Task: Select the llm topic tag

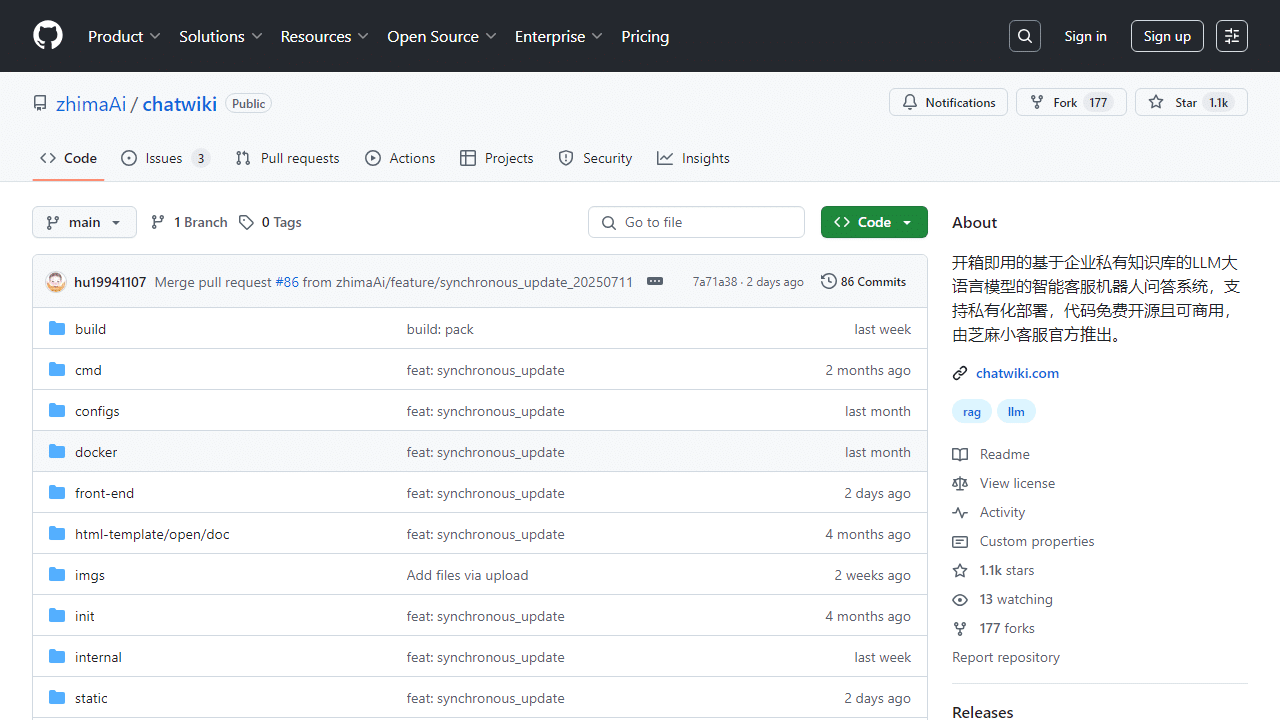Action: [x=1016, y=411]
